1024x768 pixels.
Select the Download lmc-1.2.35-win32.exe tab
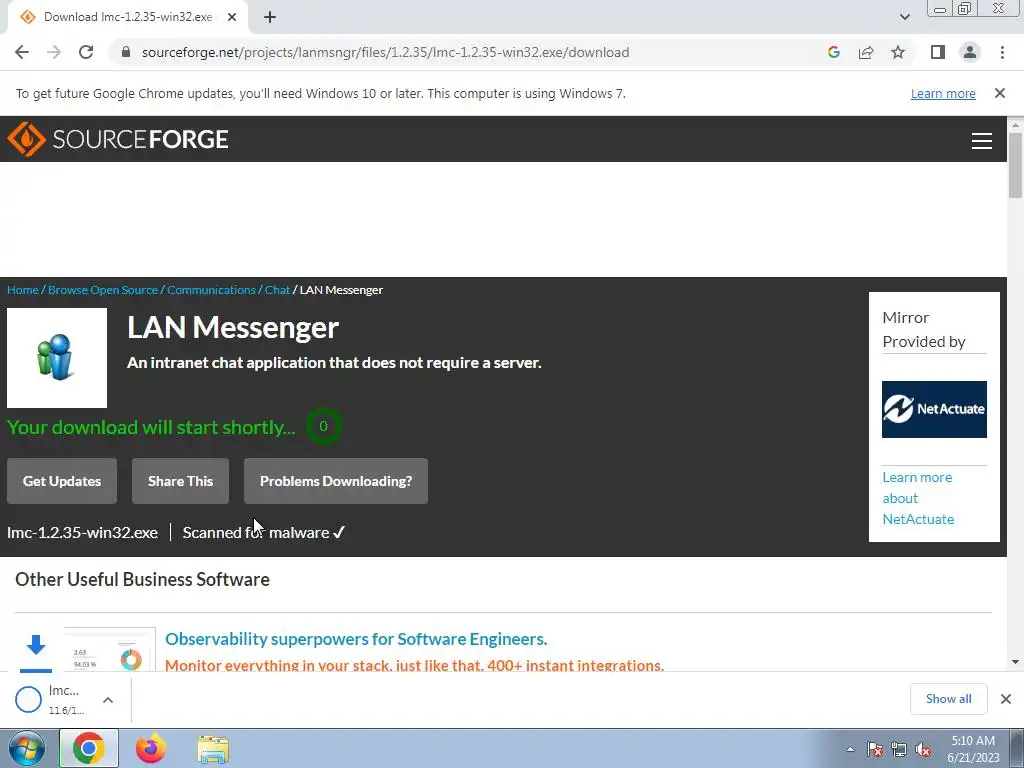(127, 17)
